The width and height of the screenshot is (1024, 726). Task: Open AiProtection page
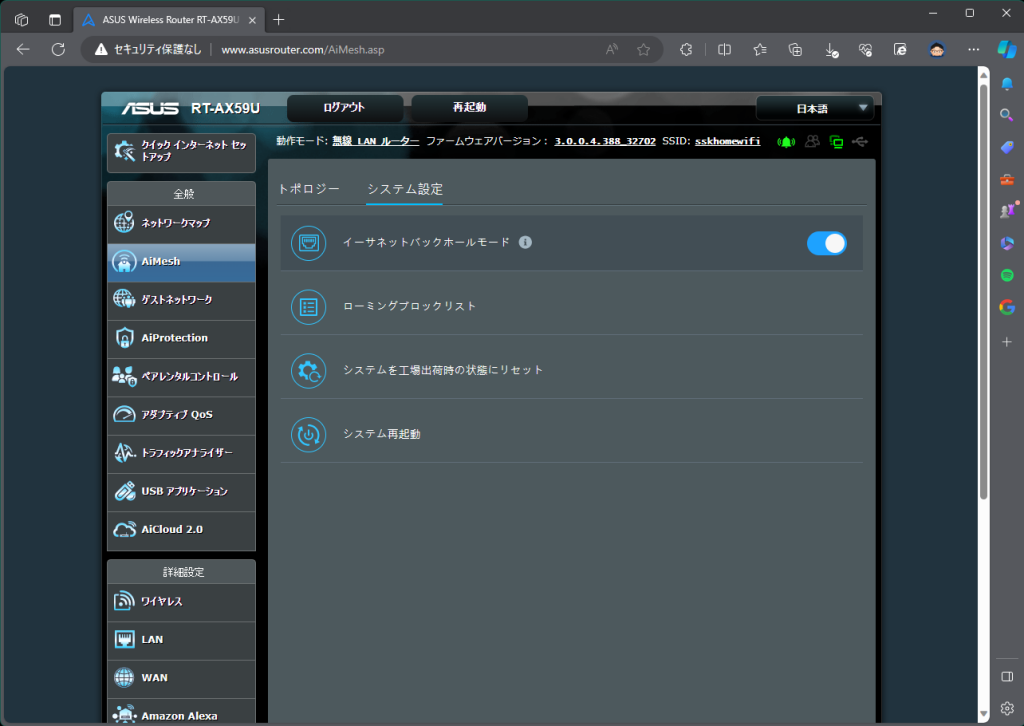pyautogui.click(x=181, y=338)
